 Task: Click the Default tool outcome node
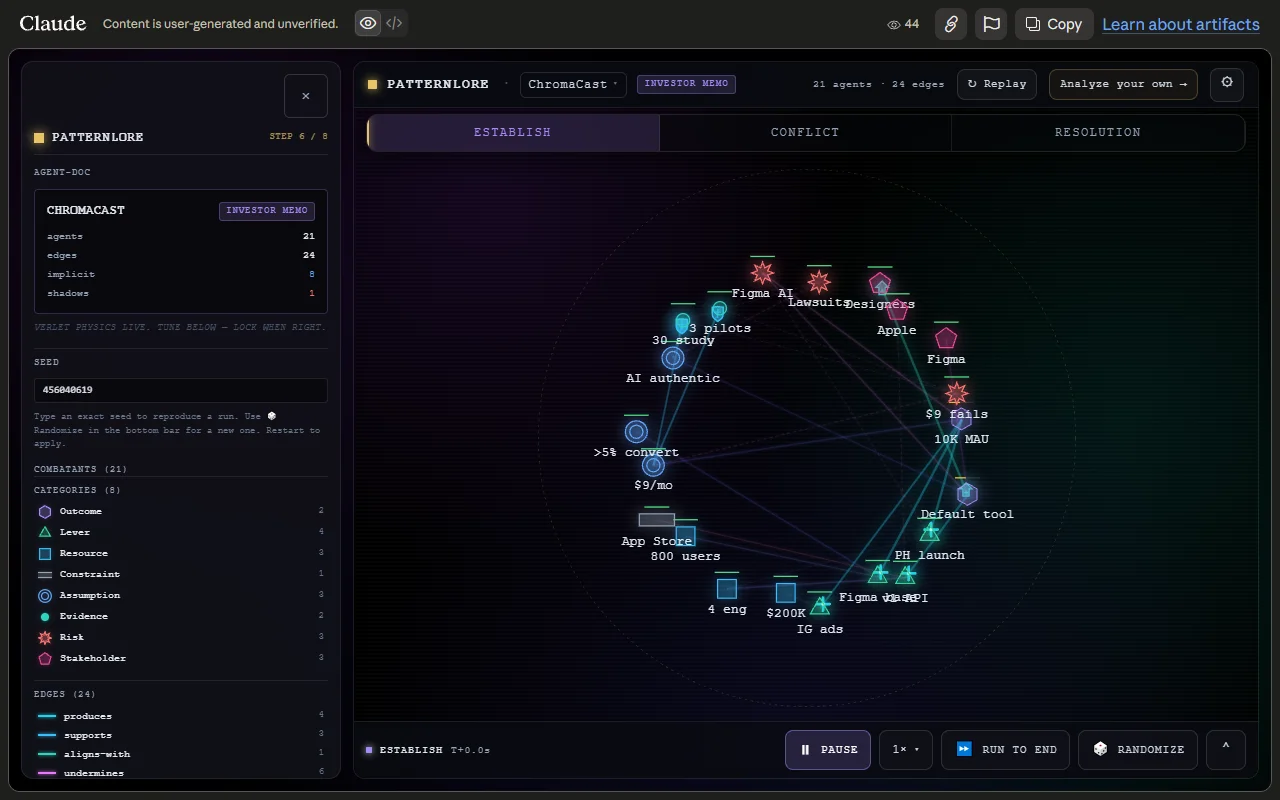click(x=966, y=493)
